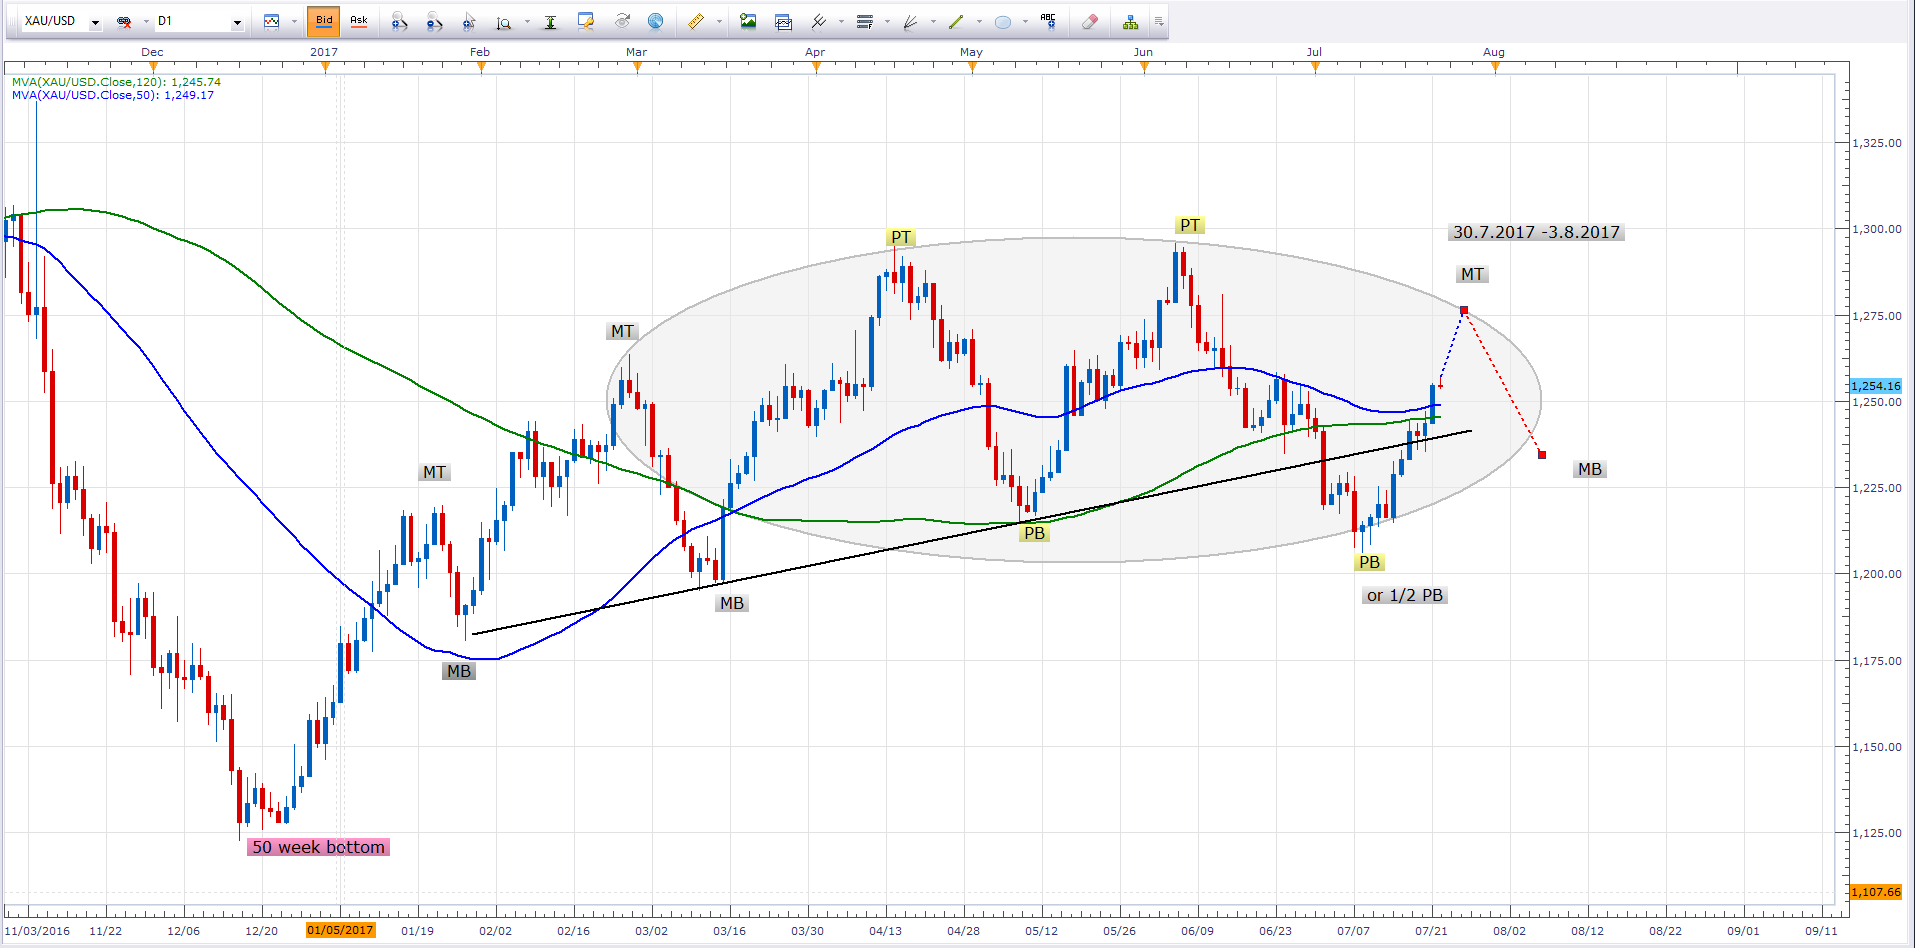
Task: Toggle Ask price display
Action: (359, 21)
